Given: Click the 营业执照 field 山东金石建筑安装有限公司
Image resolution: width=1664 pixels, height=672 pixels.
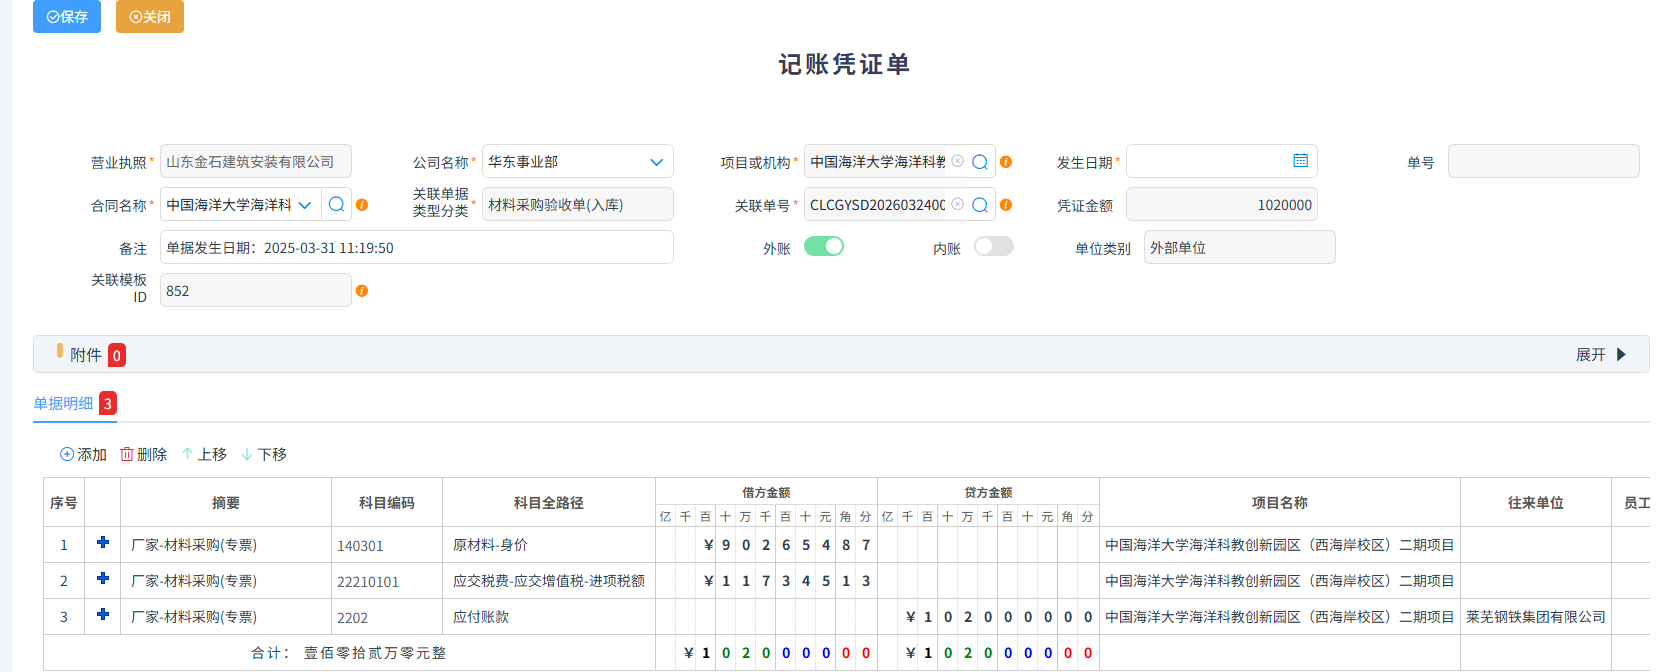Looking at the screenshot, I should (255, 162).
